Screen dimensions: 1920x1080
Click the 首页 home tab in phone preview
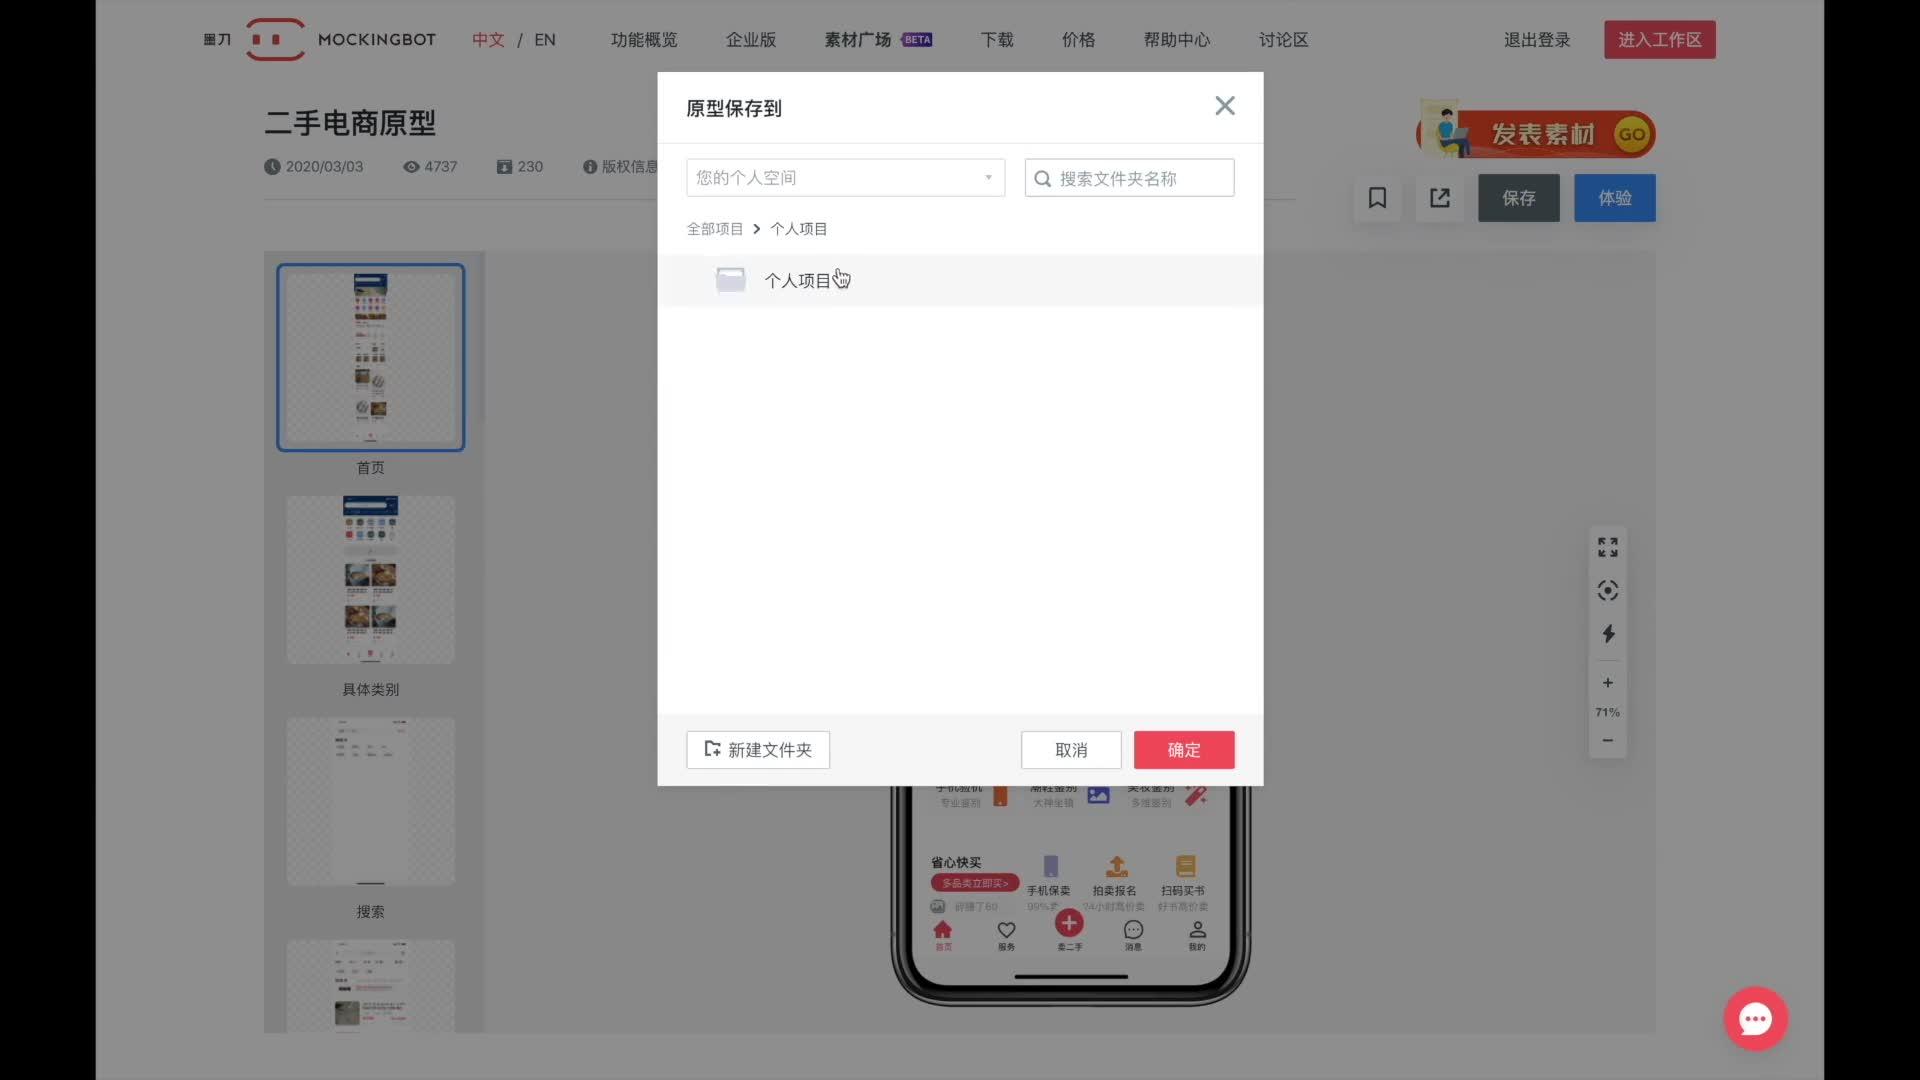coord(943,936)
